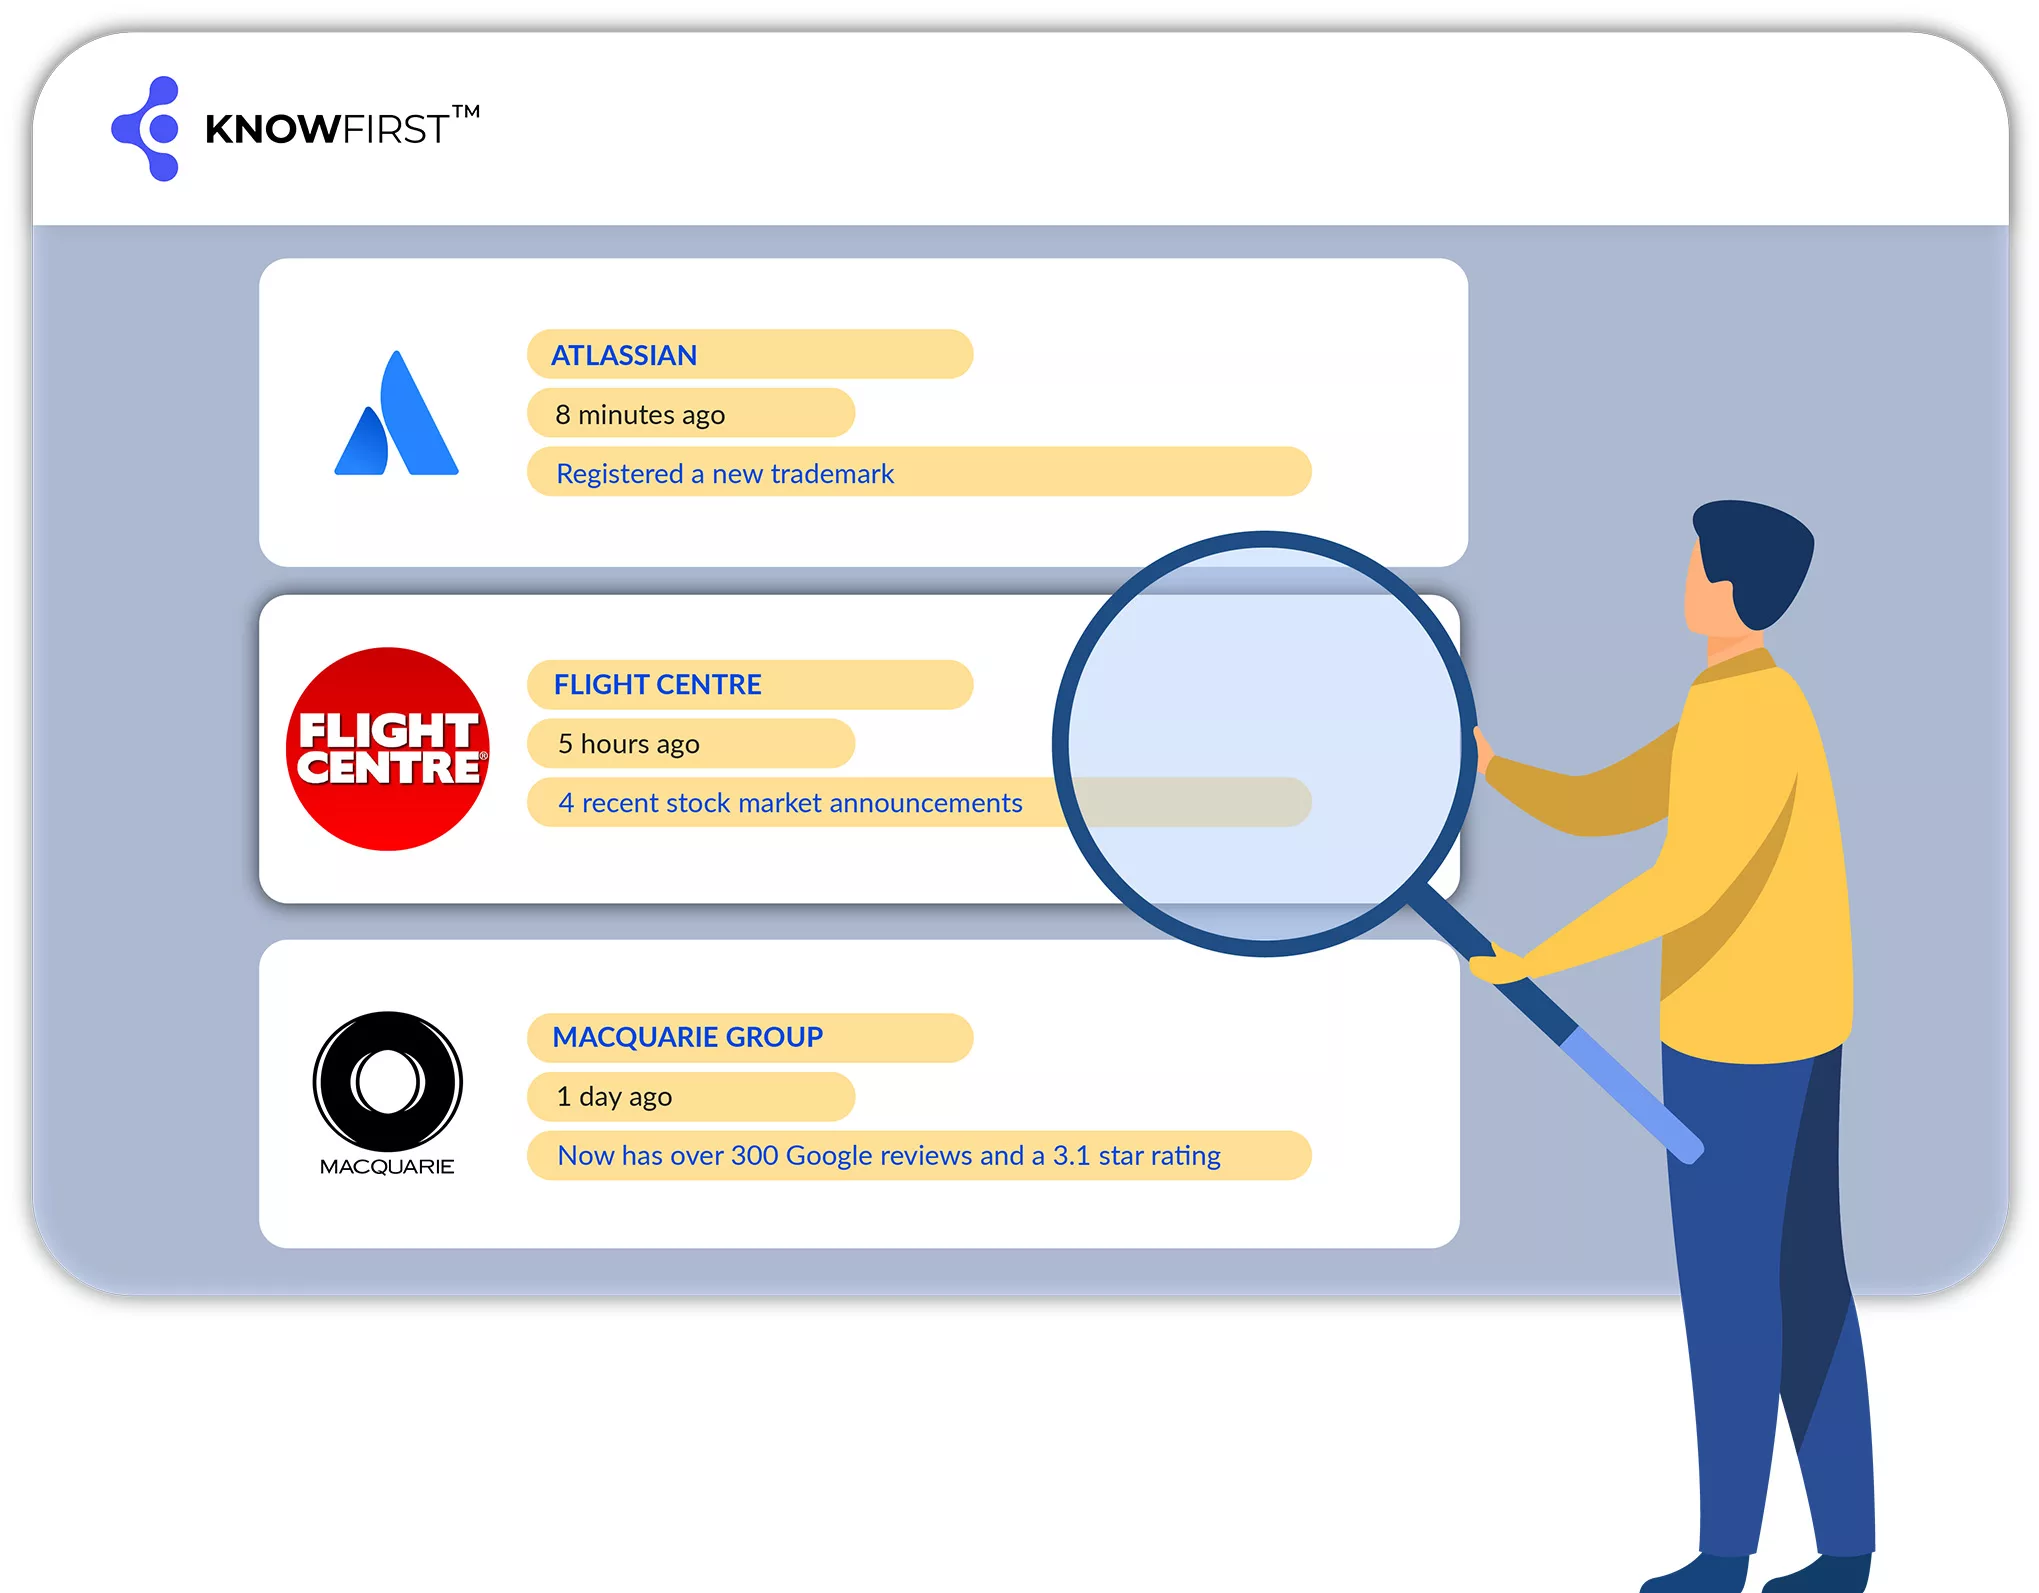
Task: Open the FLIGHT CENTRE company name link
Action: click(x=657, y=685)
